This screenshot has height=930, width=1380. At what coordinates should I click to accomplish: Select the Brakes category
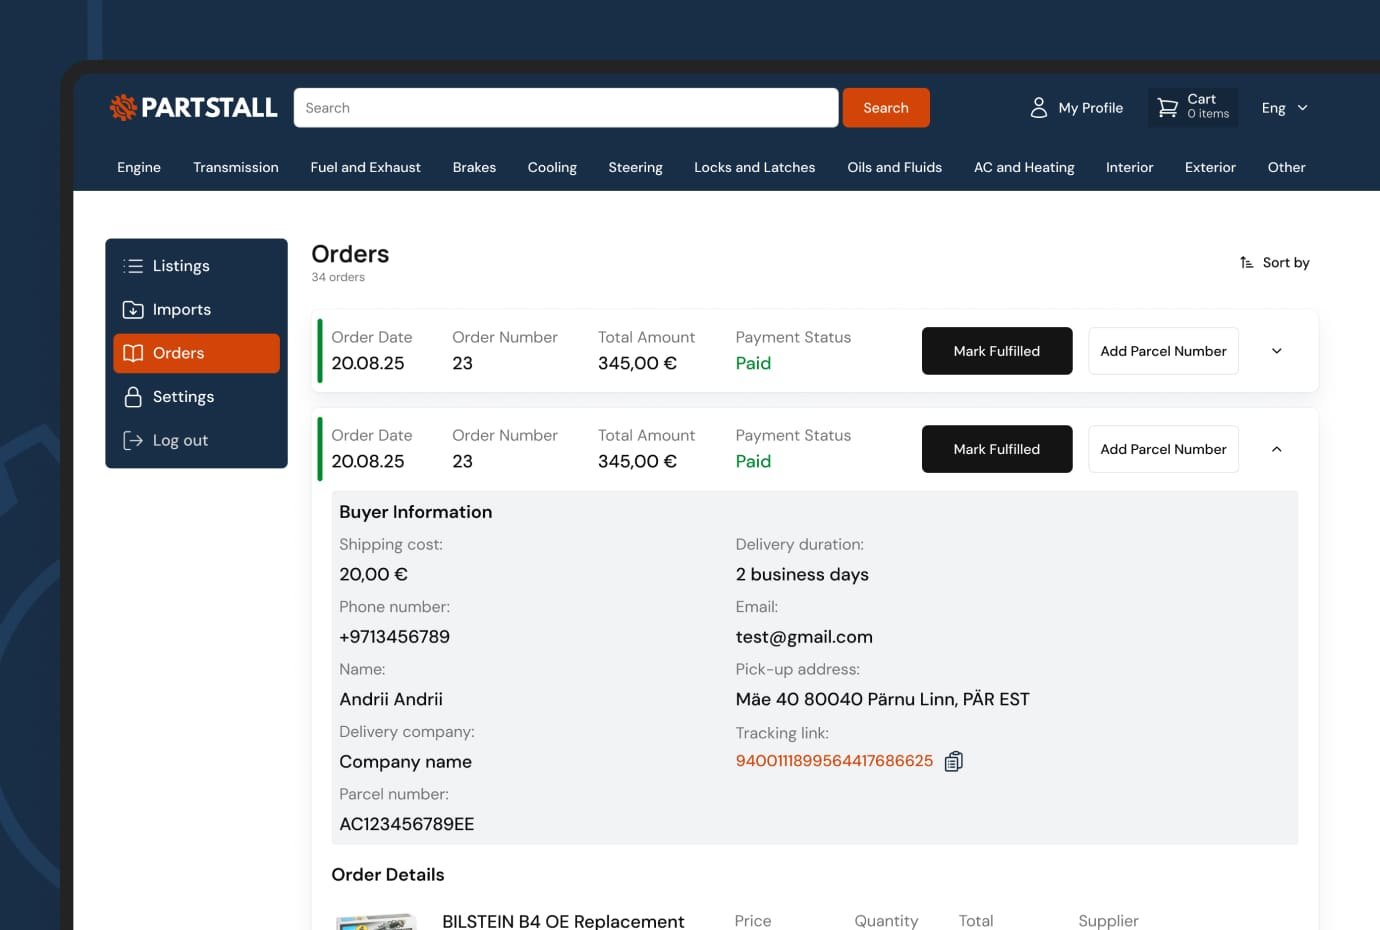474,167
